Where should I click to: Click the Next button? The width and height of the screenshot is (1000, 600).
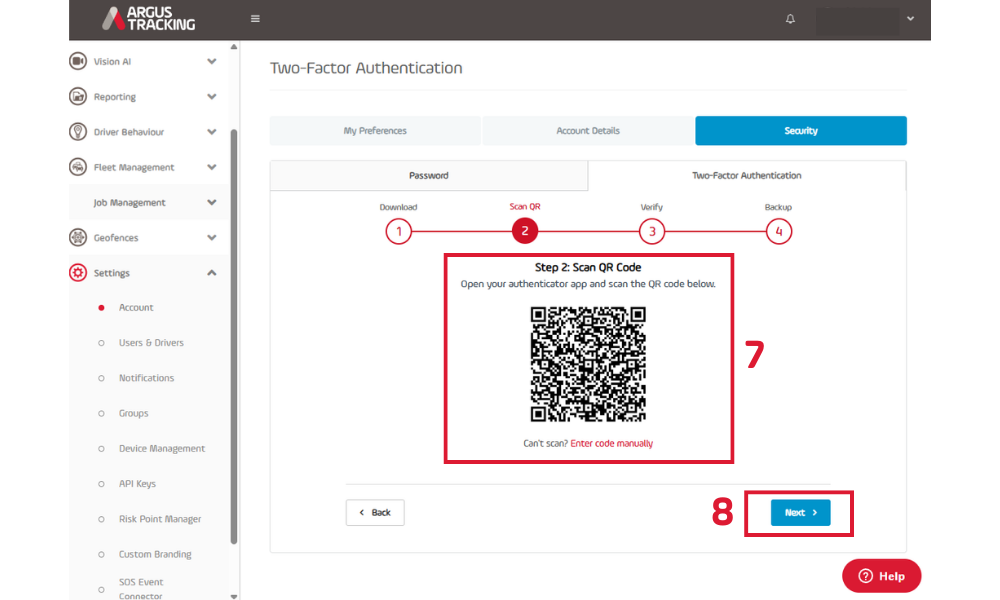800,513
